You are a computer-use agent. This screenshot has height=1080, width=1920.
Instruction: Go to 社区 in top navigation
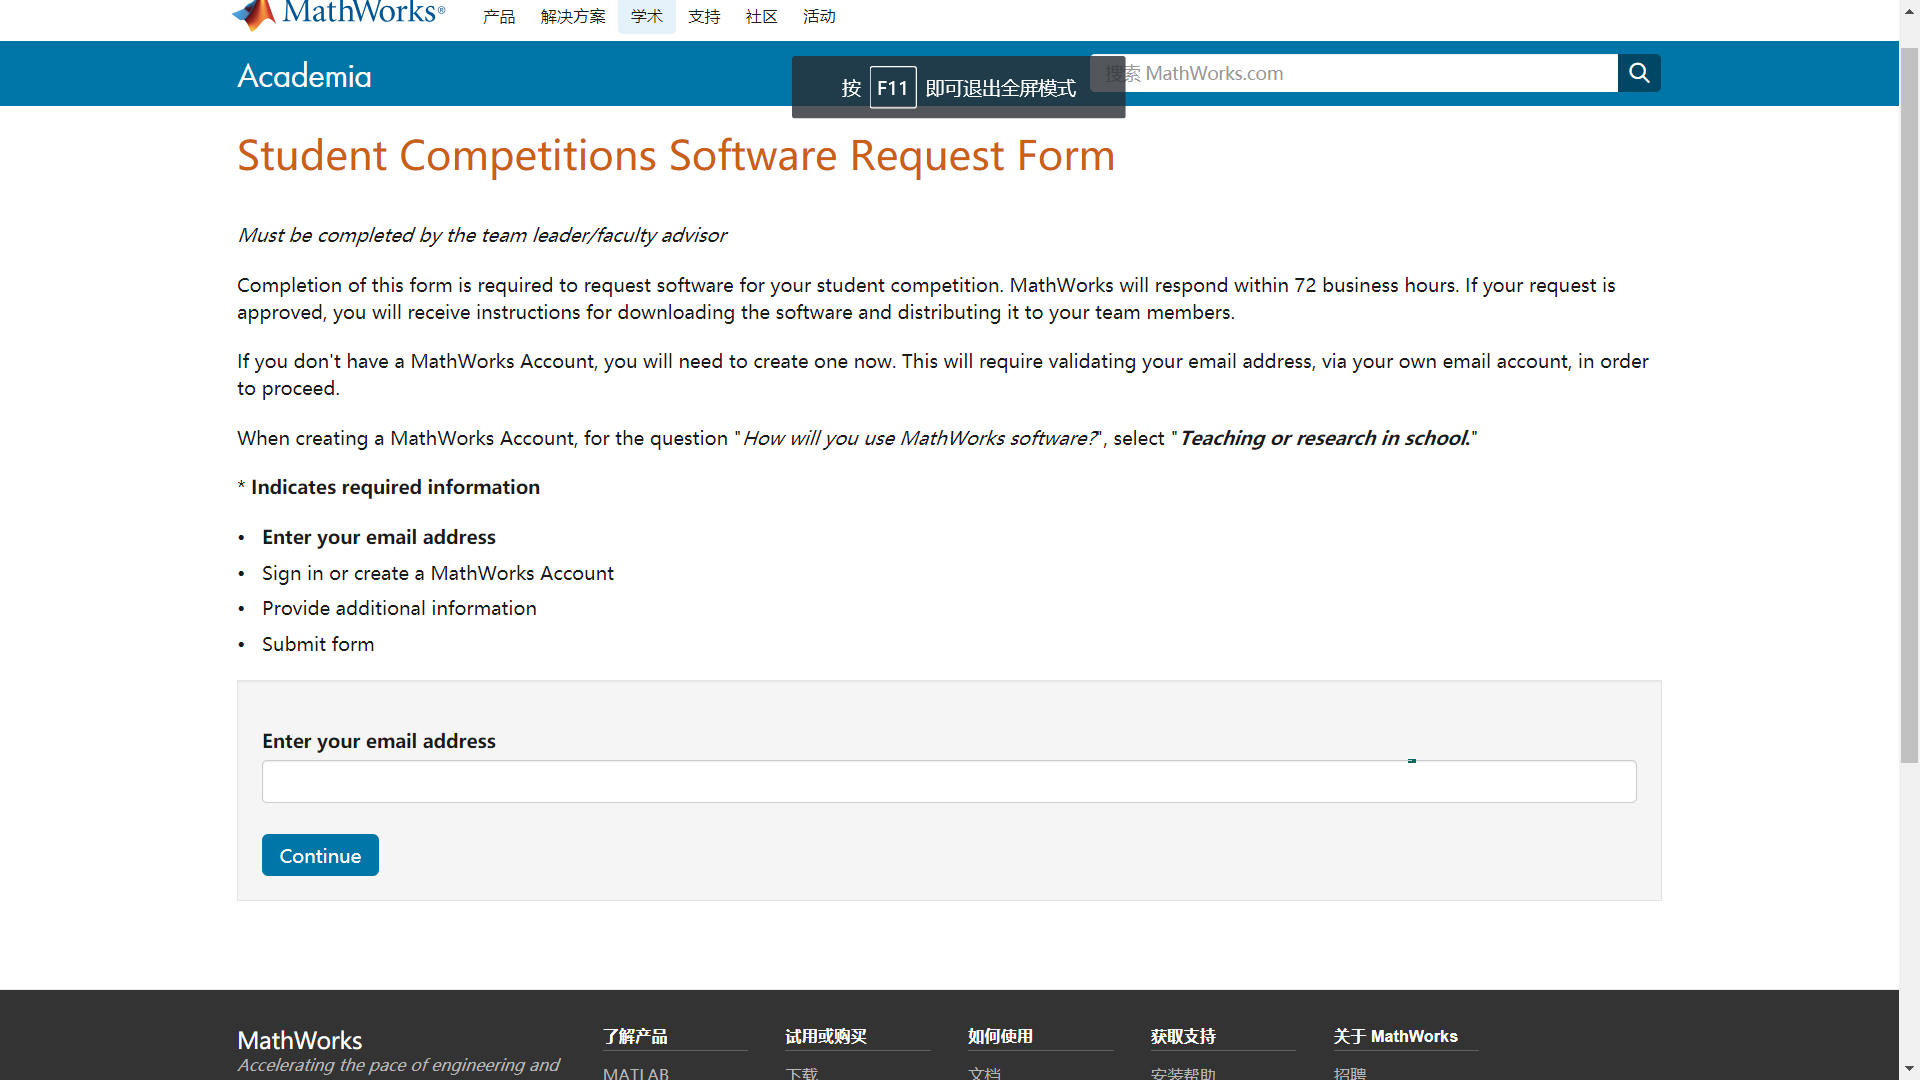[x=761, y=17]
